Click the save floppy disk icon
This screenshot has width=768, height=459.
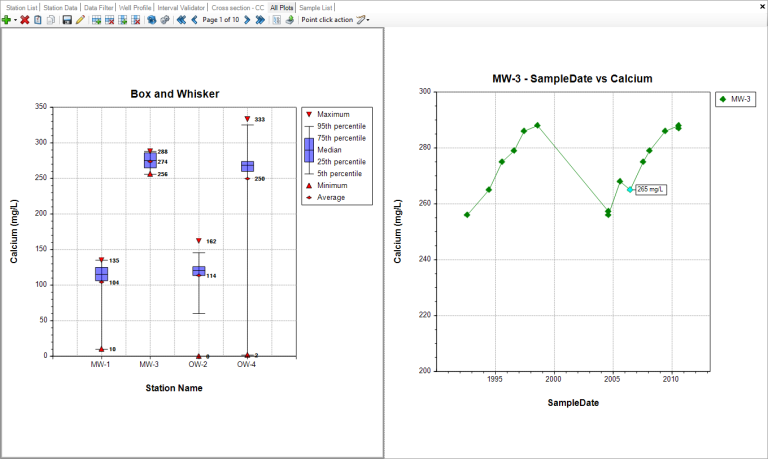(66, 19)
